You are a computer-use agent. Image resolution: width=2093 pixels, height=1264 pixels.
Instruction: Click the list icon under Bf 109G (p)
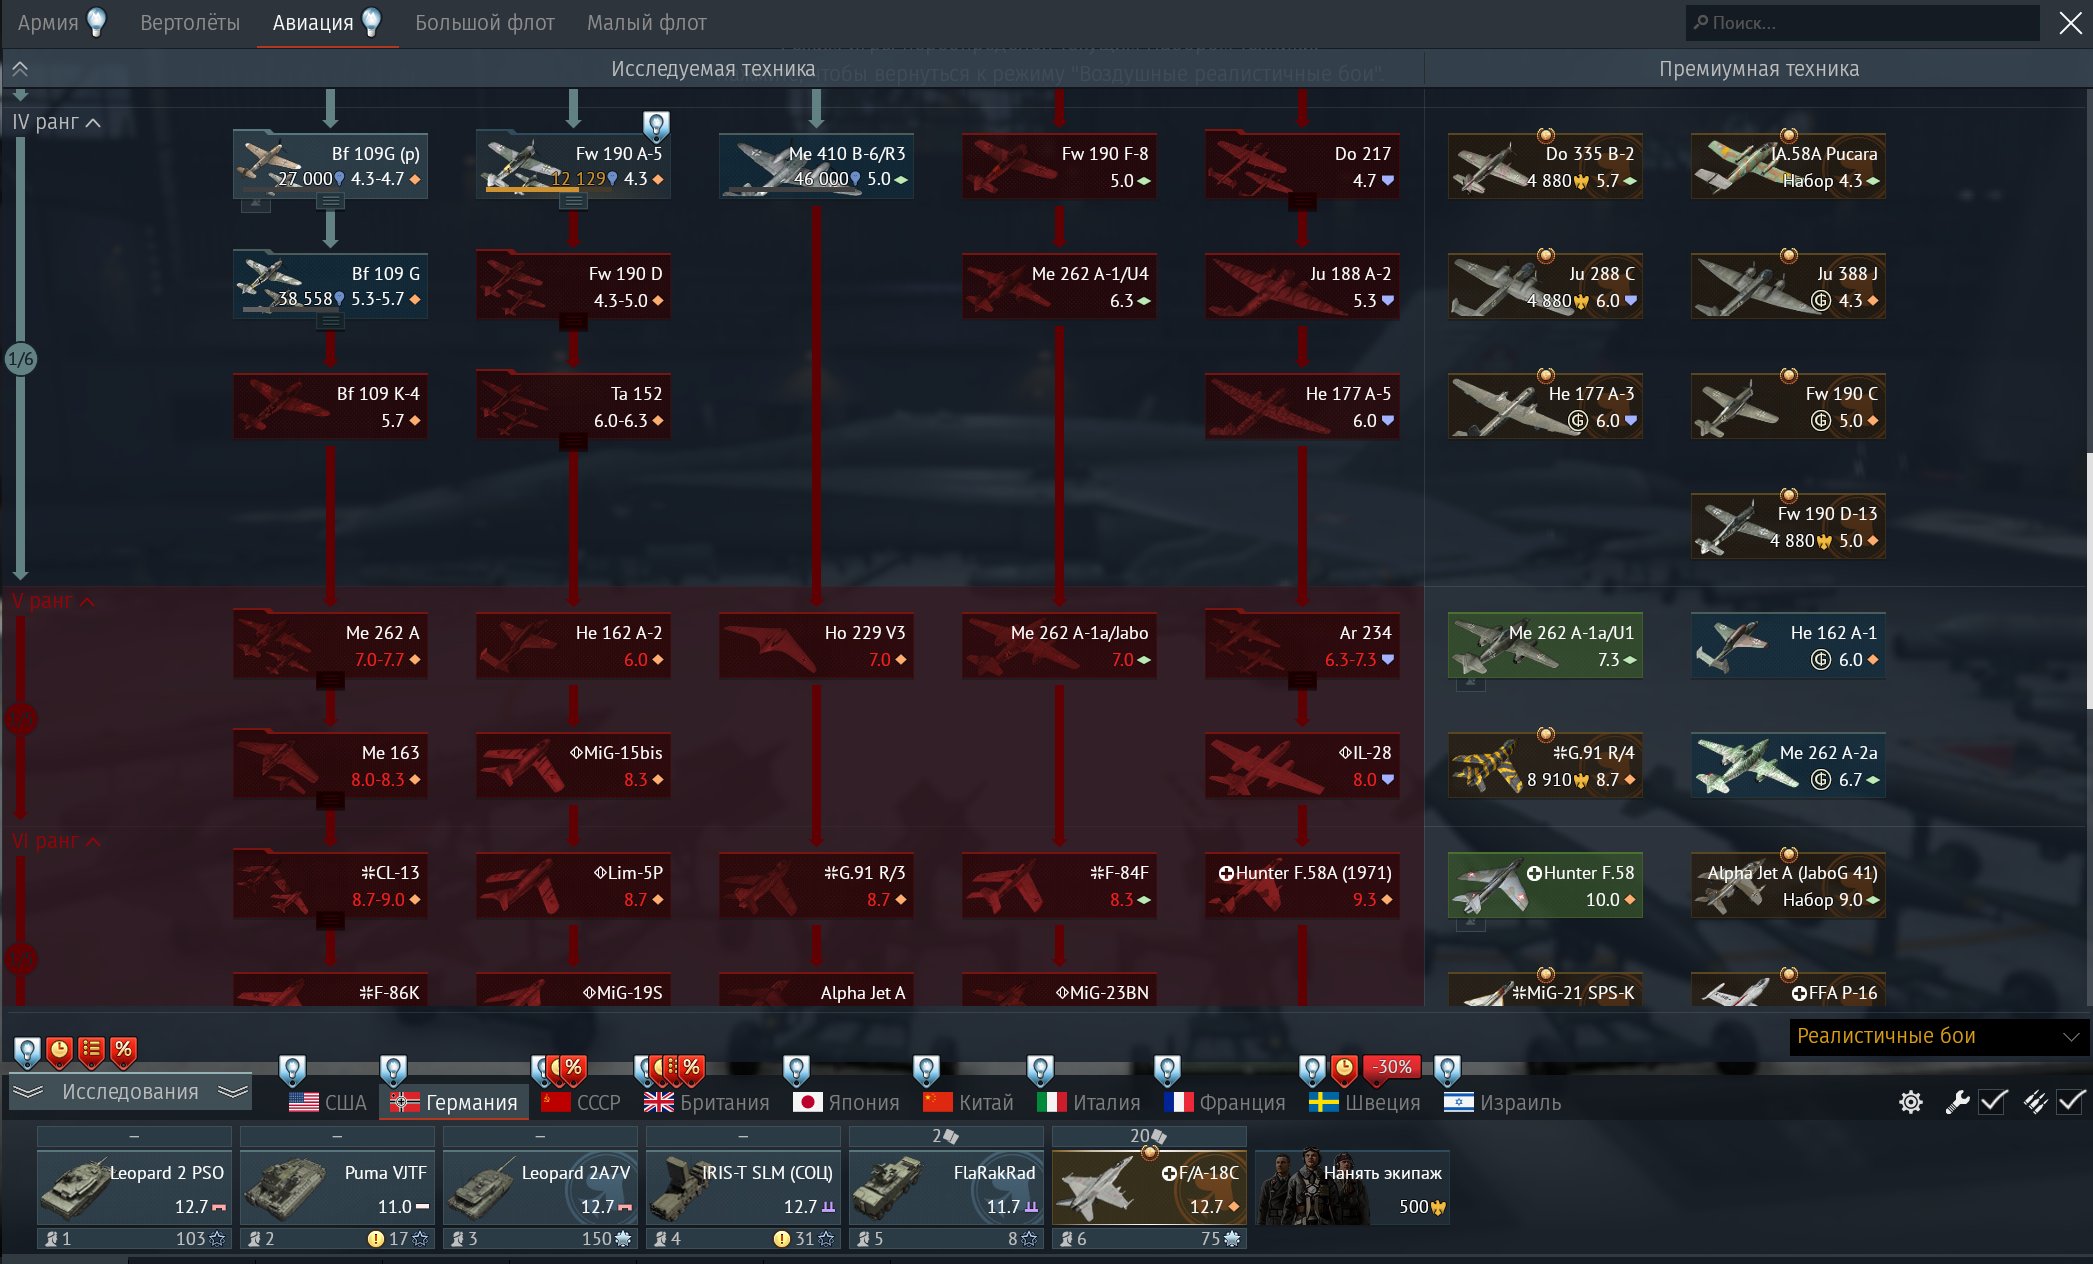tap(330, 202)
